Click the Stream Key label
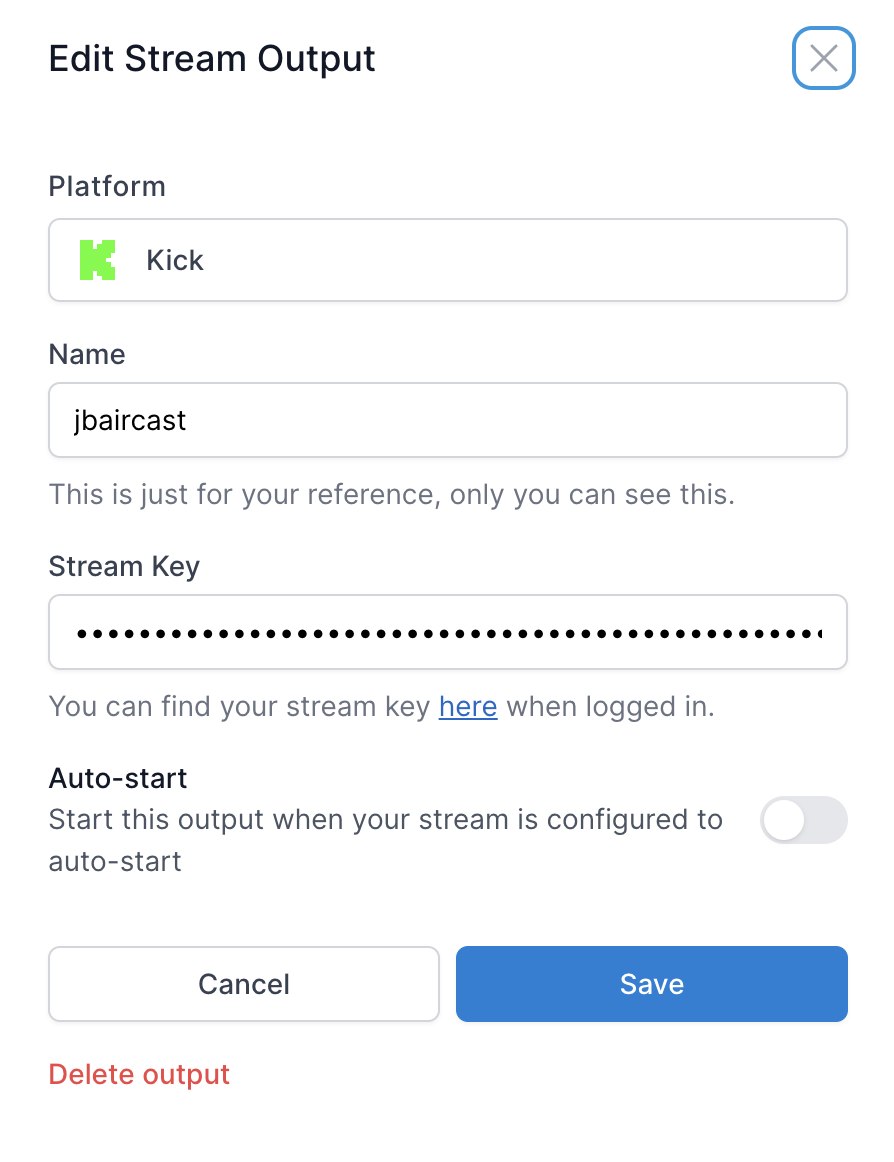Screen dimensions: 894x1162 click(125, 567)
